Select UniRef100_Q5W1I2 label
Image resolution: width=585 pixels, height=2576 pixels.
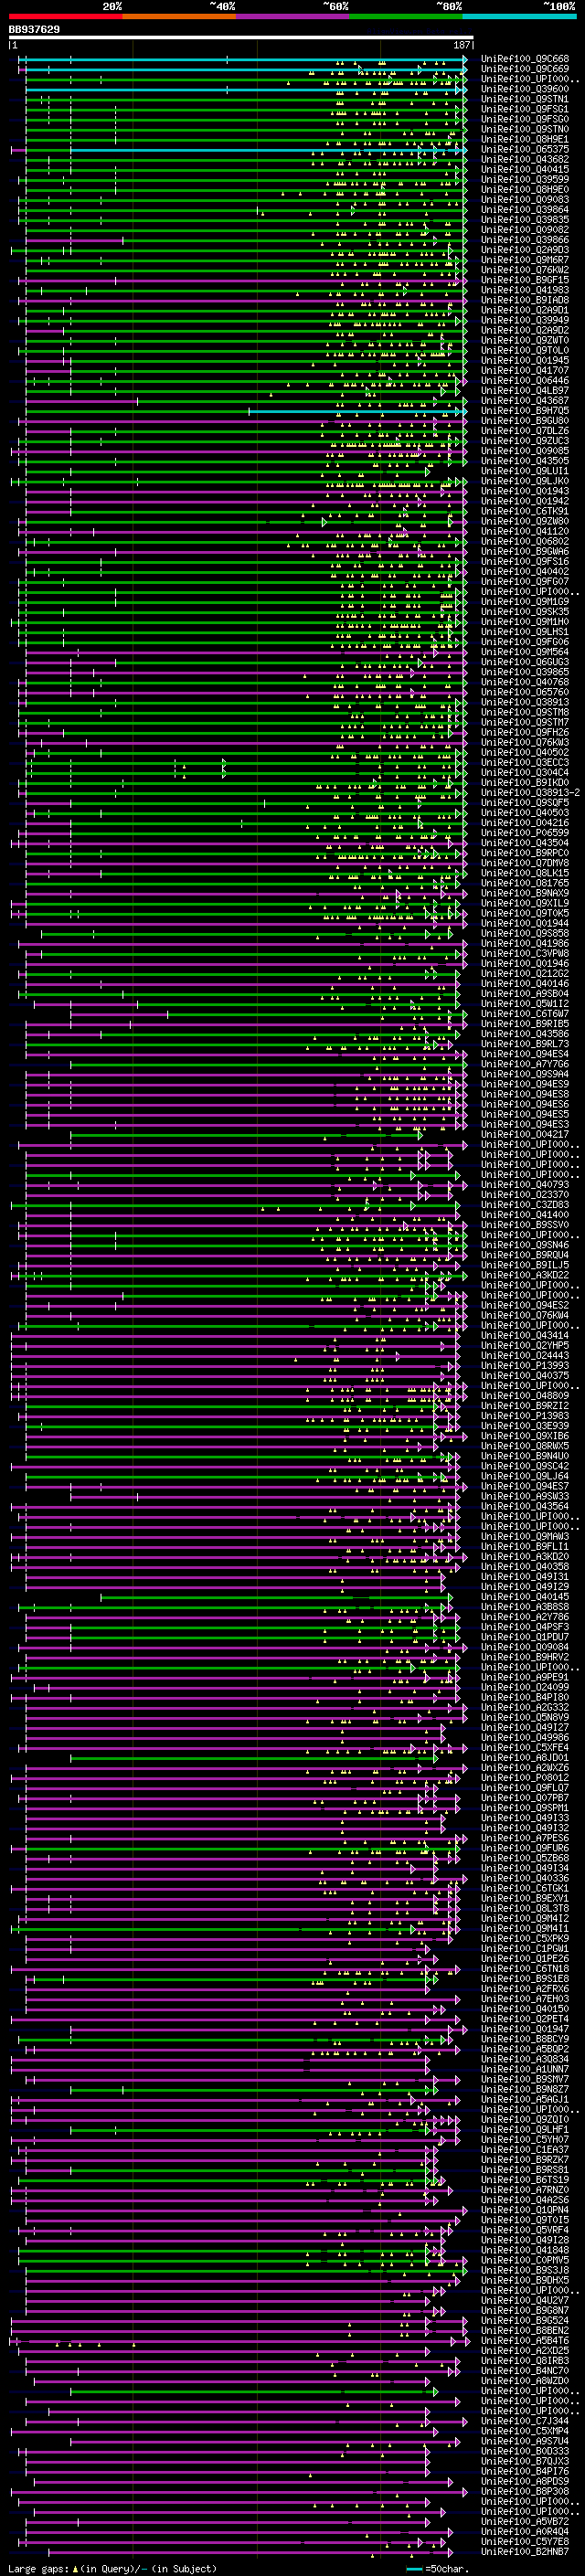coord(525,1004)
